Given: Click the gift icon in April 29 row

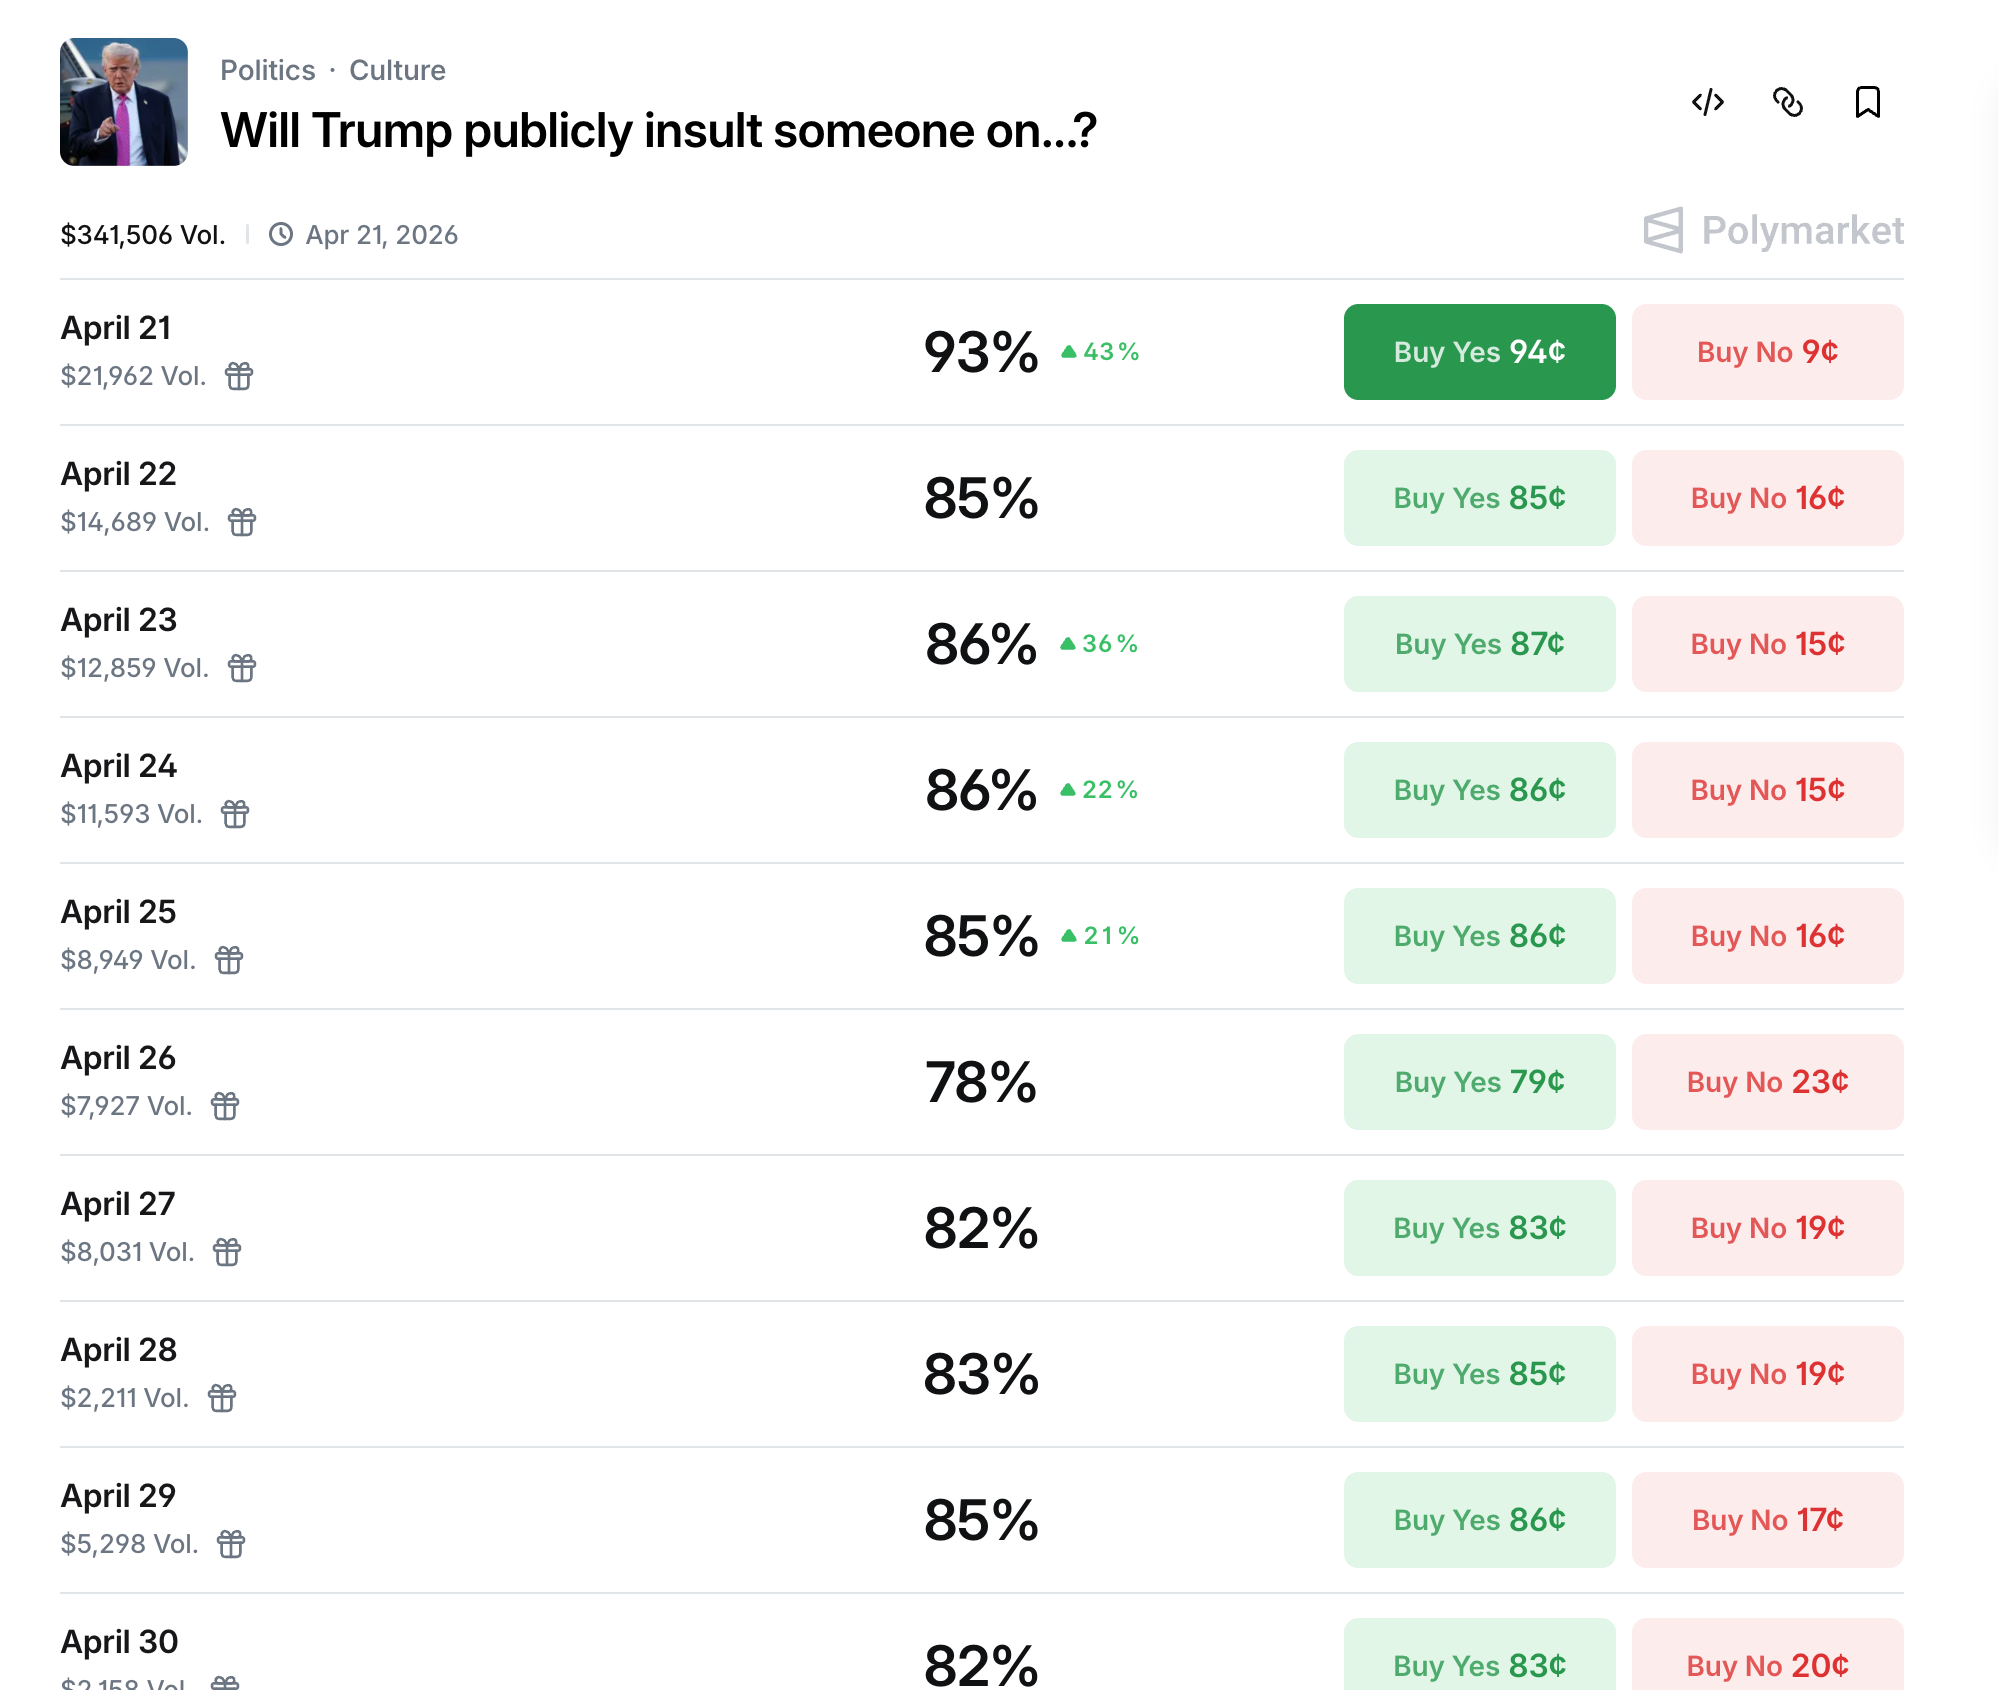Looking at the screenshot, I should (x=231, y=1544).
